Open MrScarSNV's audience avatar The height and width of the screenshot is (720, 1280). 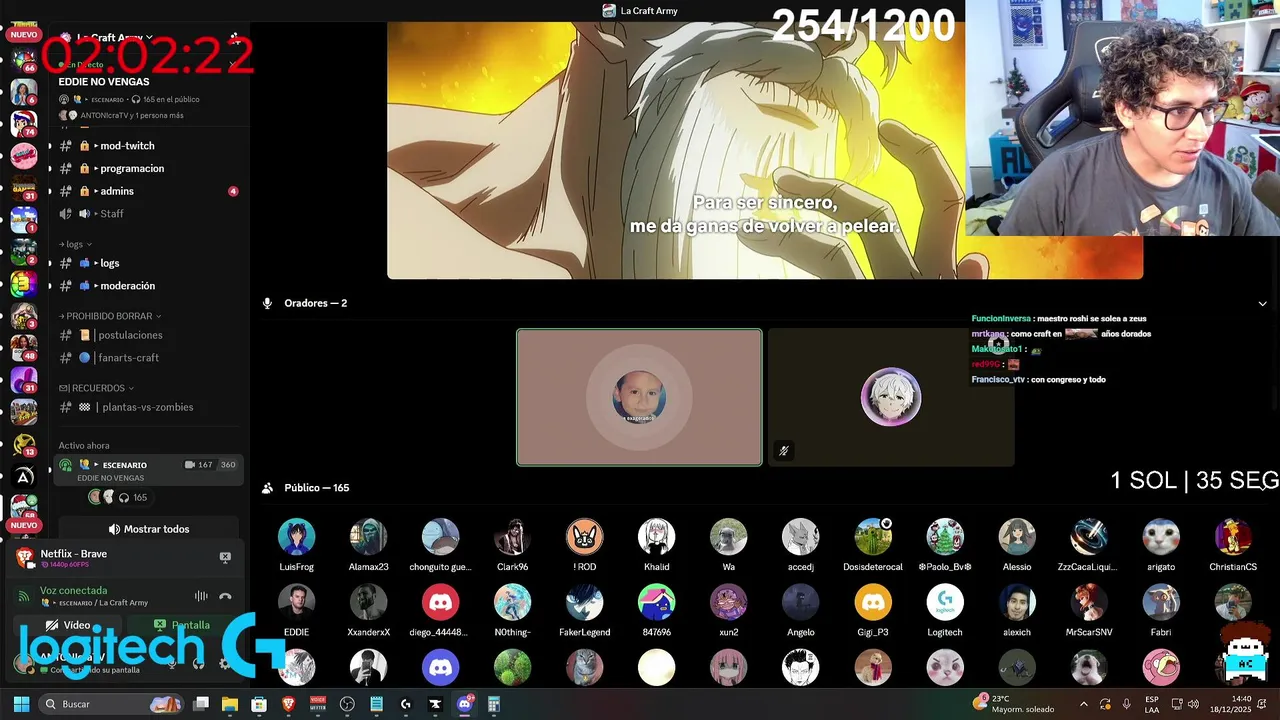click(1088, 602)
